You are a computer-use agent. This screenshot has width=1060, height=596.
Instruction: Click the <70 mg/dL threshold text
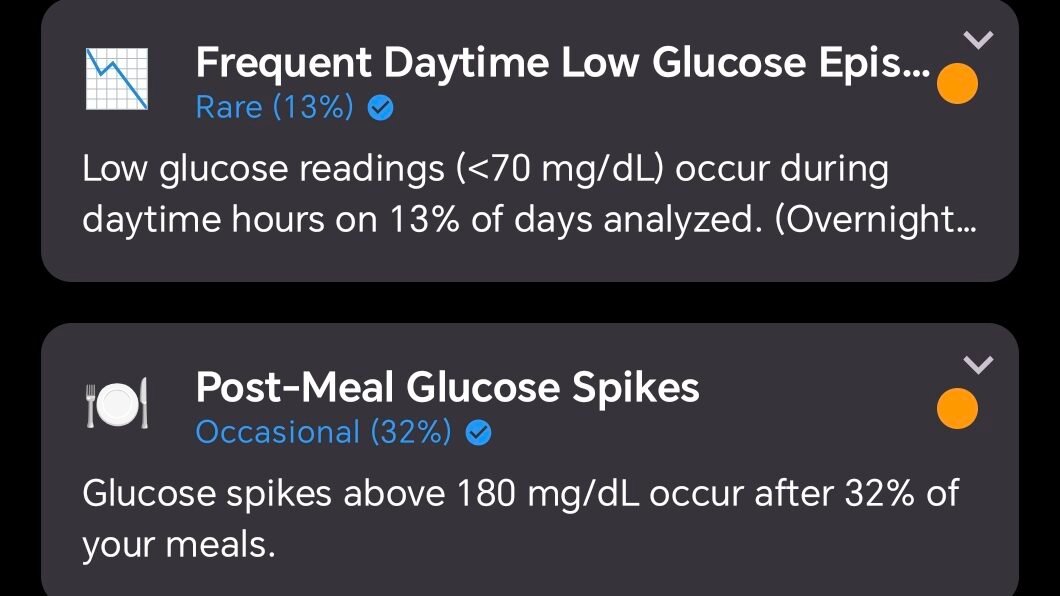click(563, 170)
